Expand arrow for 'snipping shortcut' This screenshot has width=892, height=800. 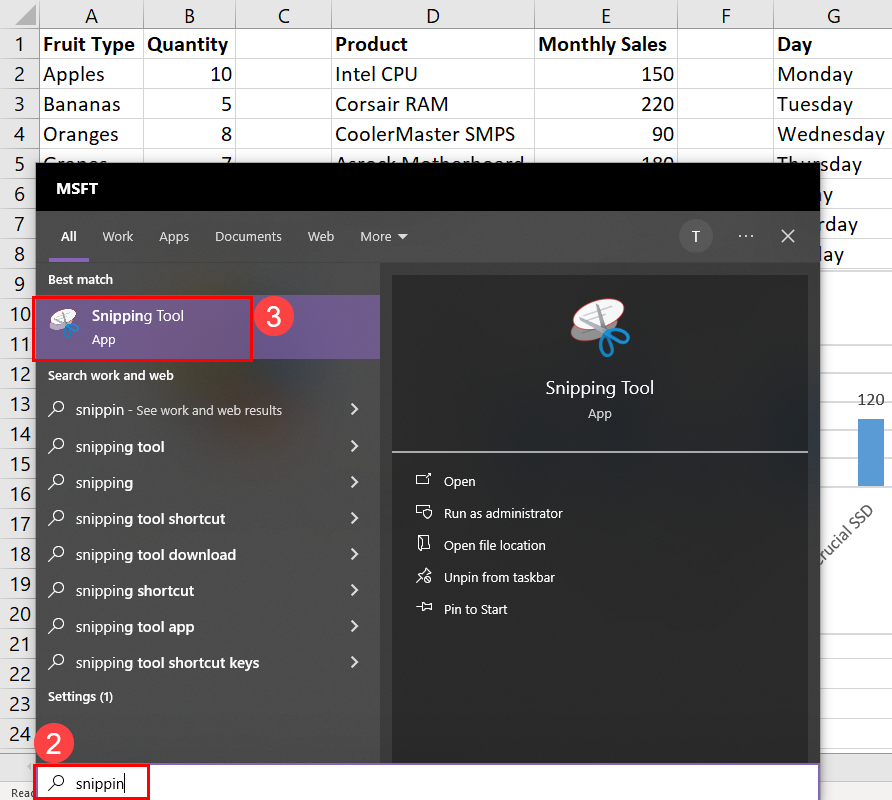point(354,590)
